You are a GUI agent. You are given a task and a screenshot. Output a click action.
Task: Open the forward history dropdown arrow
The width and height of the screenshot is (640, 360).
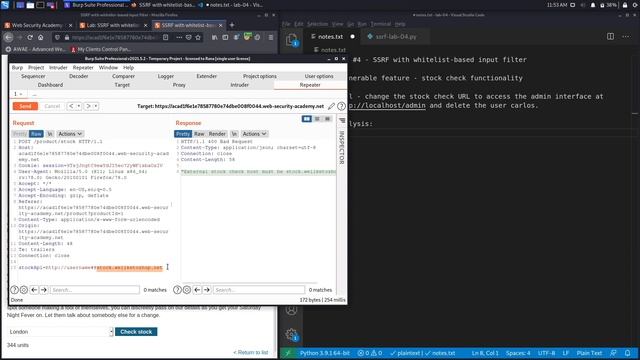[96, 106]
